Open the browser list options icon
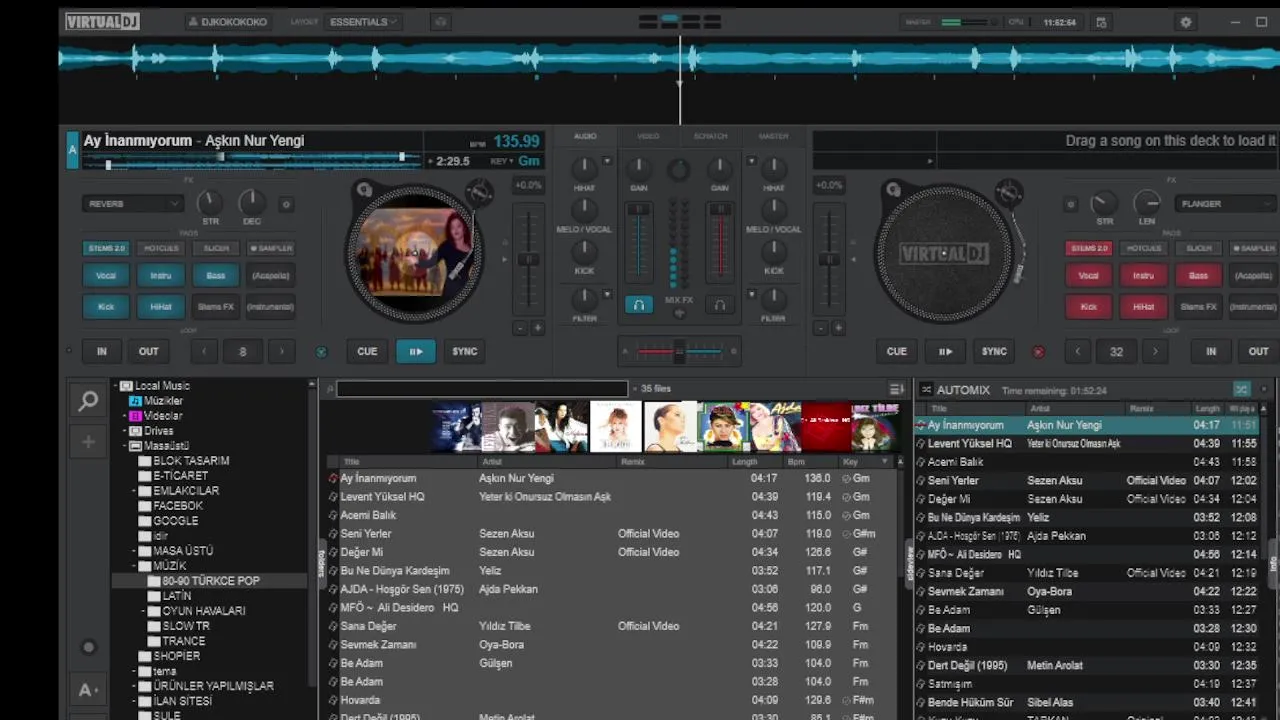Screen dimensions: 1280x720 [x=897, y=389]
